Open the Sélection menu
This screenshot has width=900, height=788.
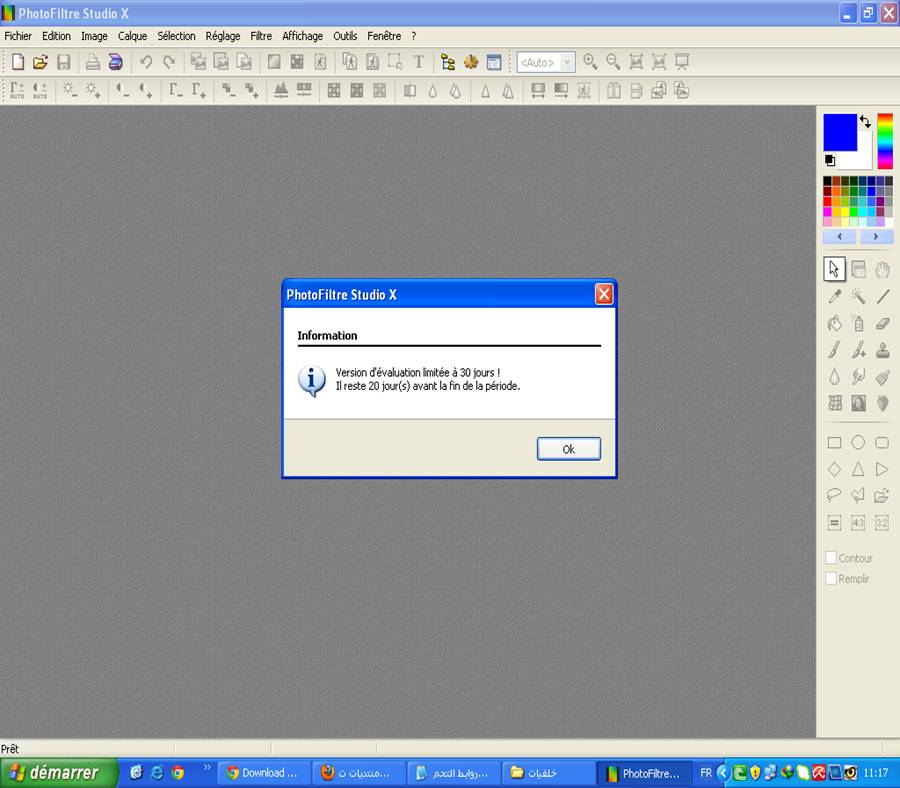point(176,36)
